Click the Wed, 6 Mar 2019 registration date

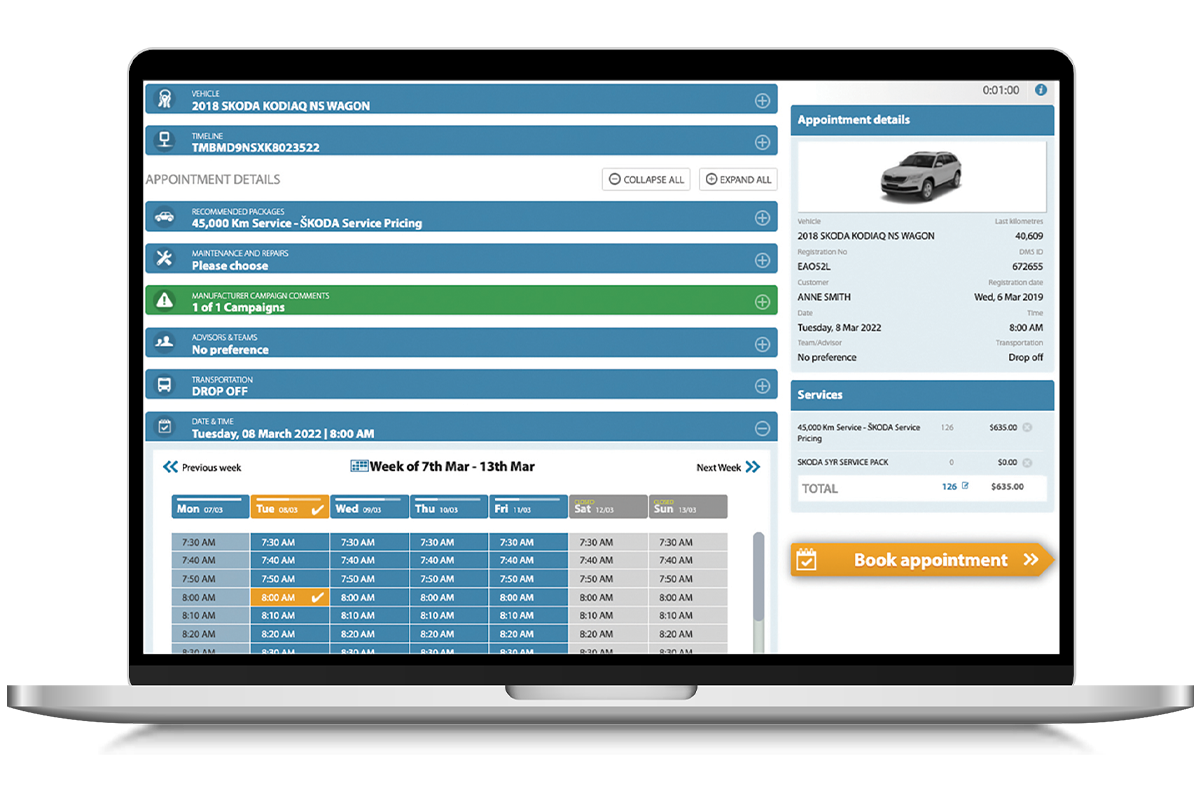(1008, 297)
